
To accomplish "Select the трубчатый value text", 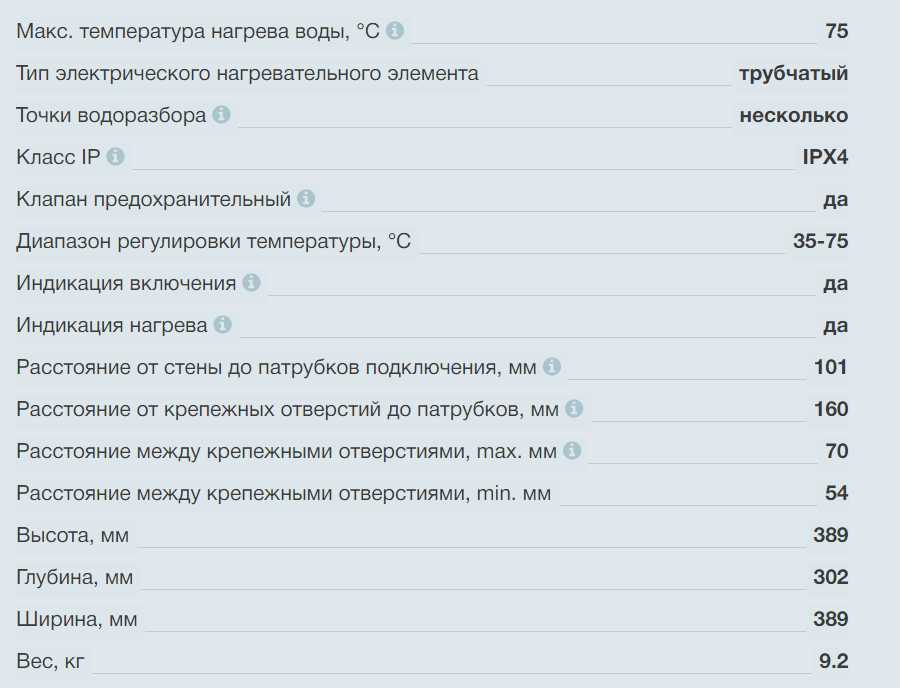I will coord(793,73).
